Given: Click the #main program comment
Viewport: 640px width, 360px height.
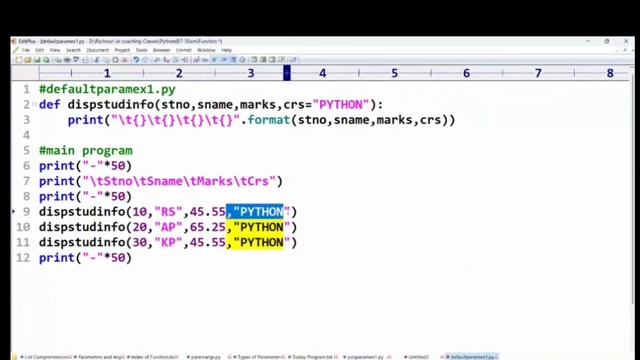Looking at the screenshot, I should tap(86, 151).
